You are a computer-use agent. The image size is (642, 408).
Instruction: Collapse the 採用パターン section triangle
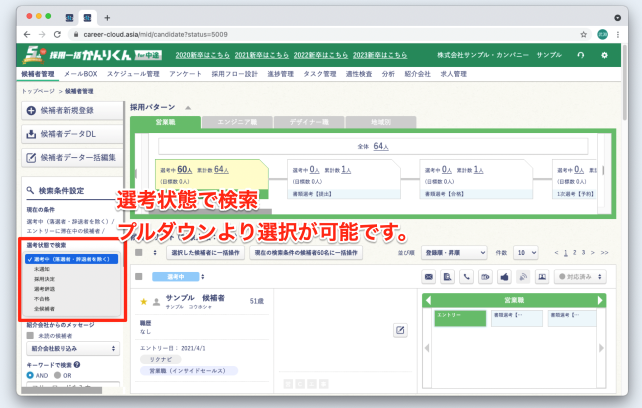[188, 108]
